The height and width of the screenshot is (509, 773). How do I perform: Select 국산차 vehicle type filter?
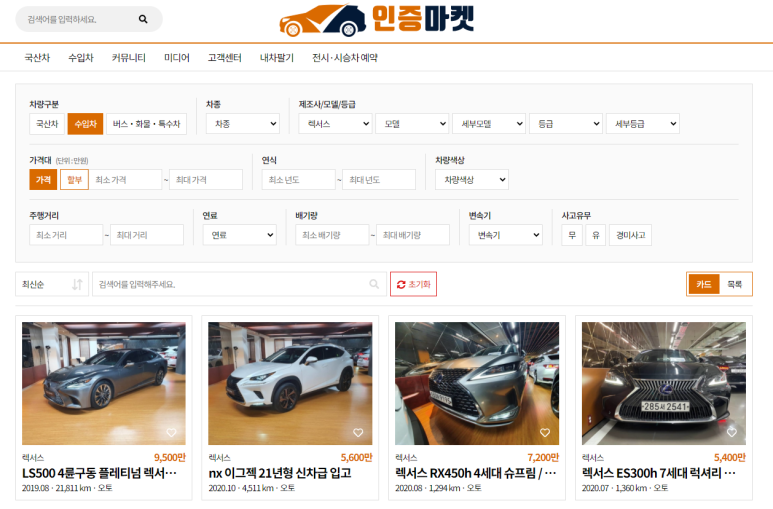(x=47, y=124)
